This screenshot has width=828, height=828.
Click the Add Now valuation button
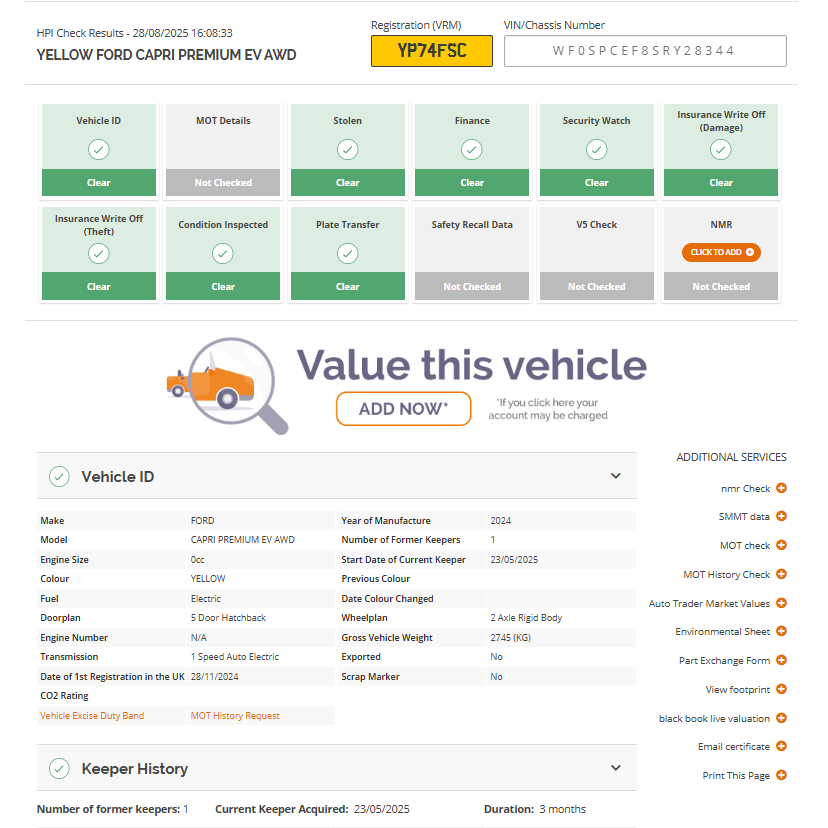pyautogui.click(x=403, y=409)
